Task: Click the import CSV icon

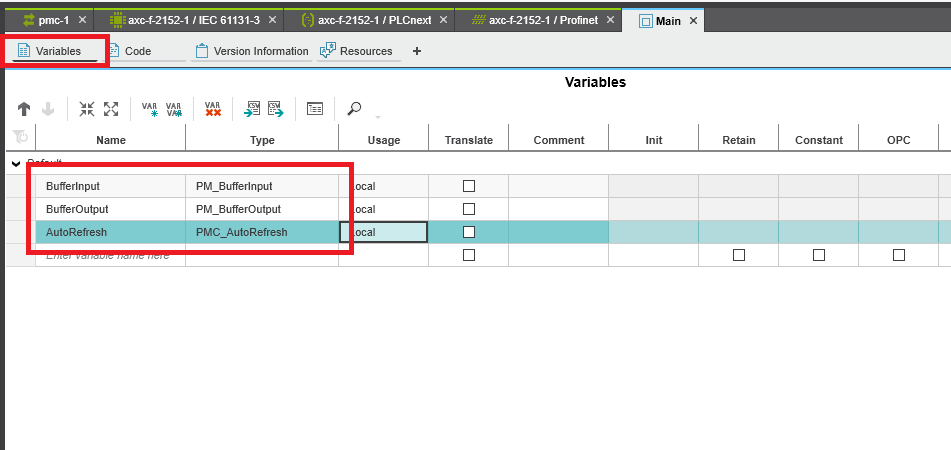Action: 252,109
